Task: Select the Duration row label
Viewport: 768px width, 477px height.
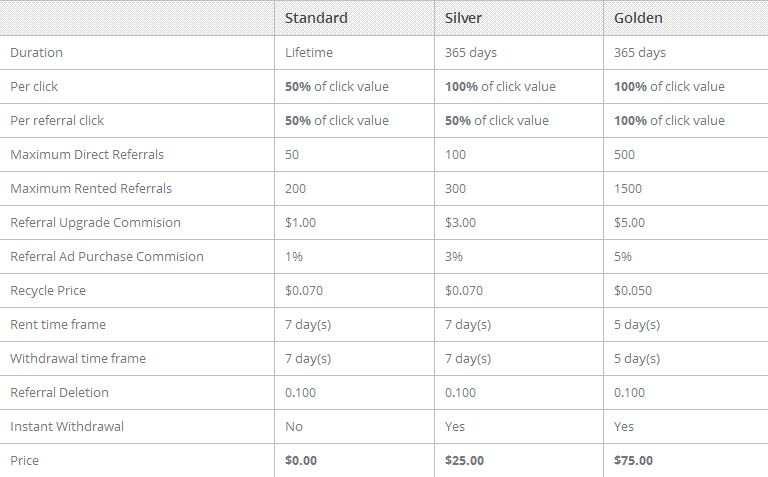Action: click(36, 52)
